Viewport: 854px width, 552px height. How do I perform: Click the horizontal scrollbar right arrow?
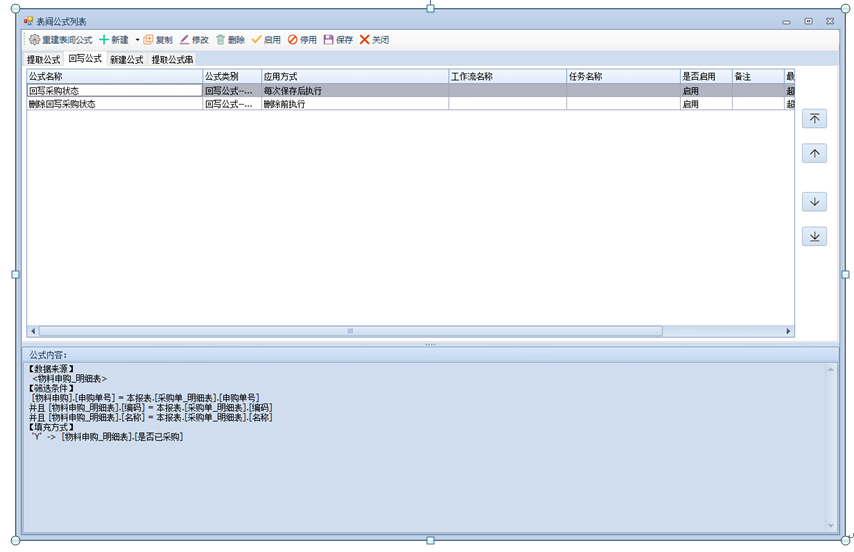788,331
